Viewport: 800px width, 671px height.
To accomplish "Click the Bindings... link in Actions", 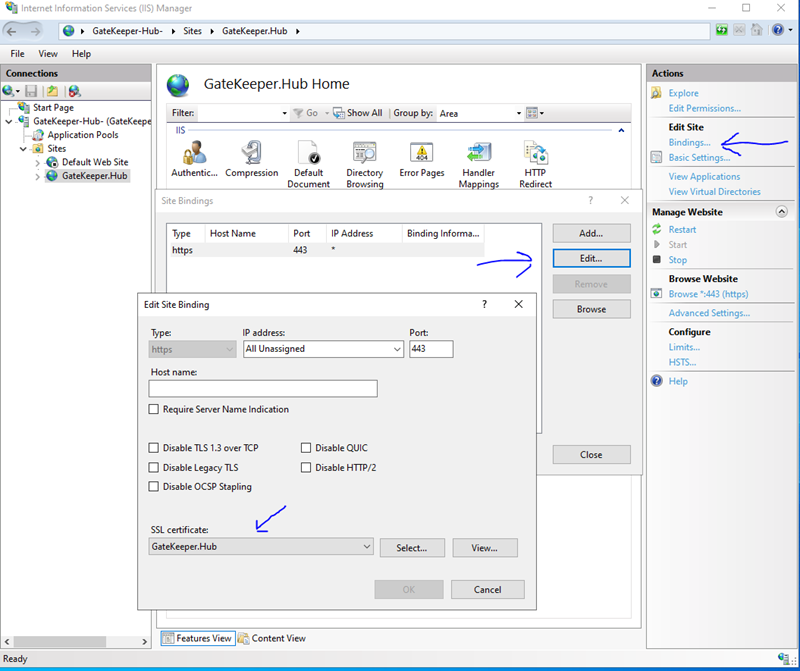I will point(689,143).
